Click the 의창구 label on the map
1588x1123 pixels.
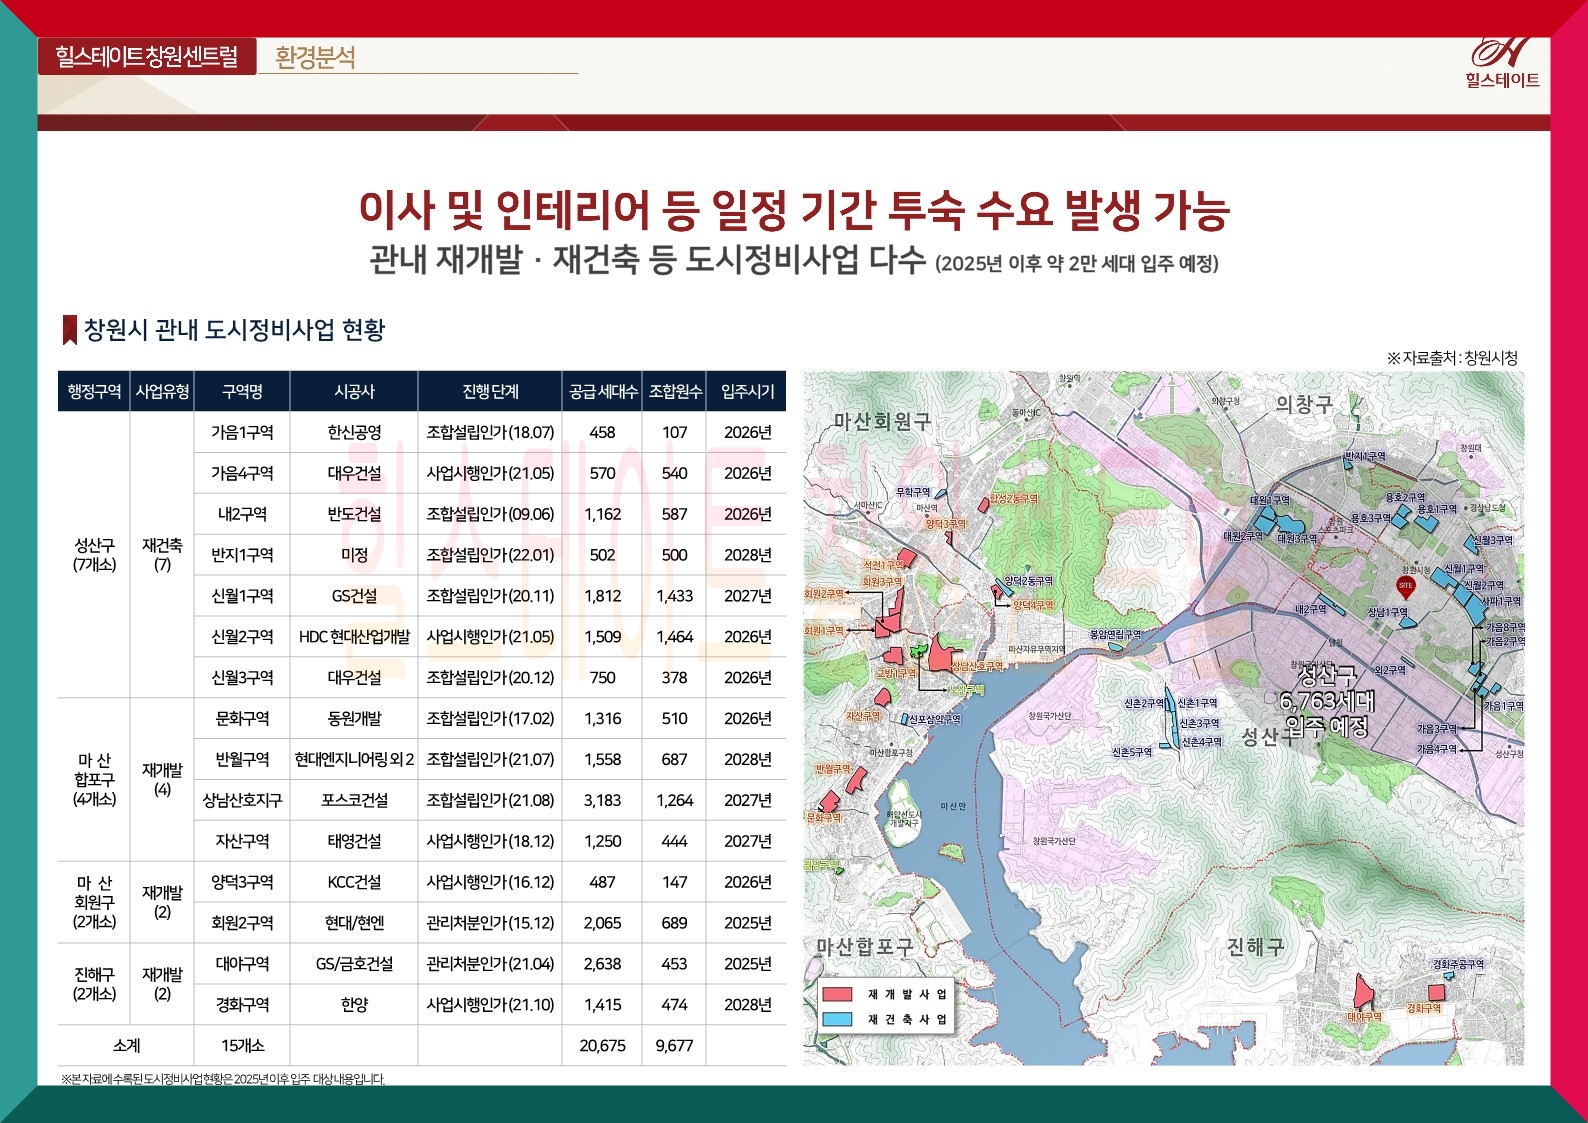pyautogui.click(x=1304, y=405)
